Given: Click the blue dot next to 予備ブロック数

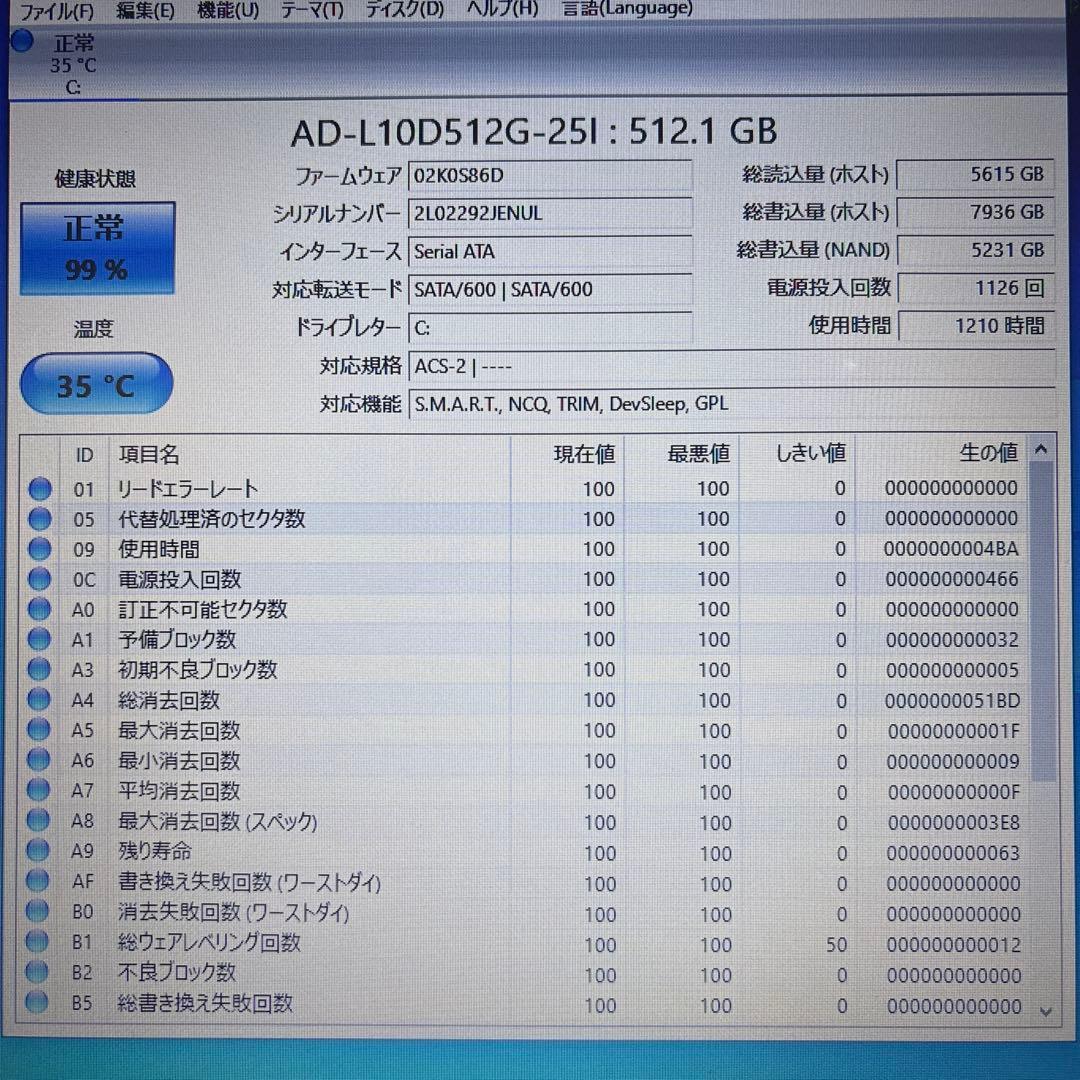Looking at the screenshot, I should point(39,640).
